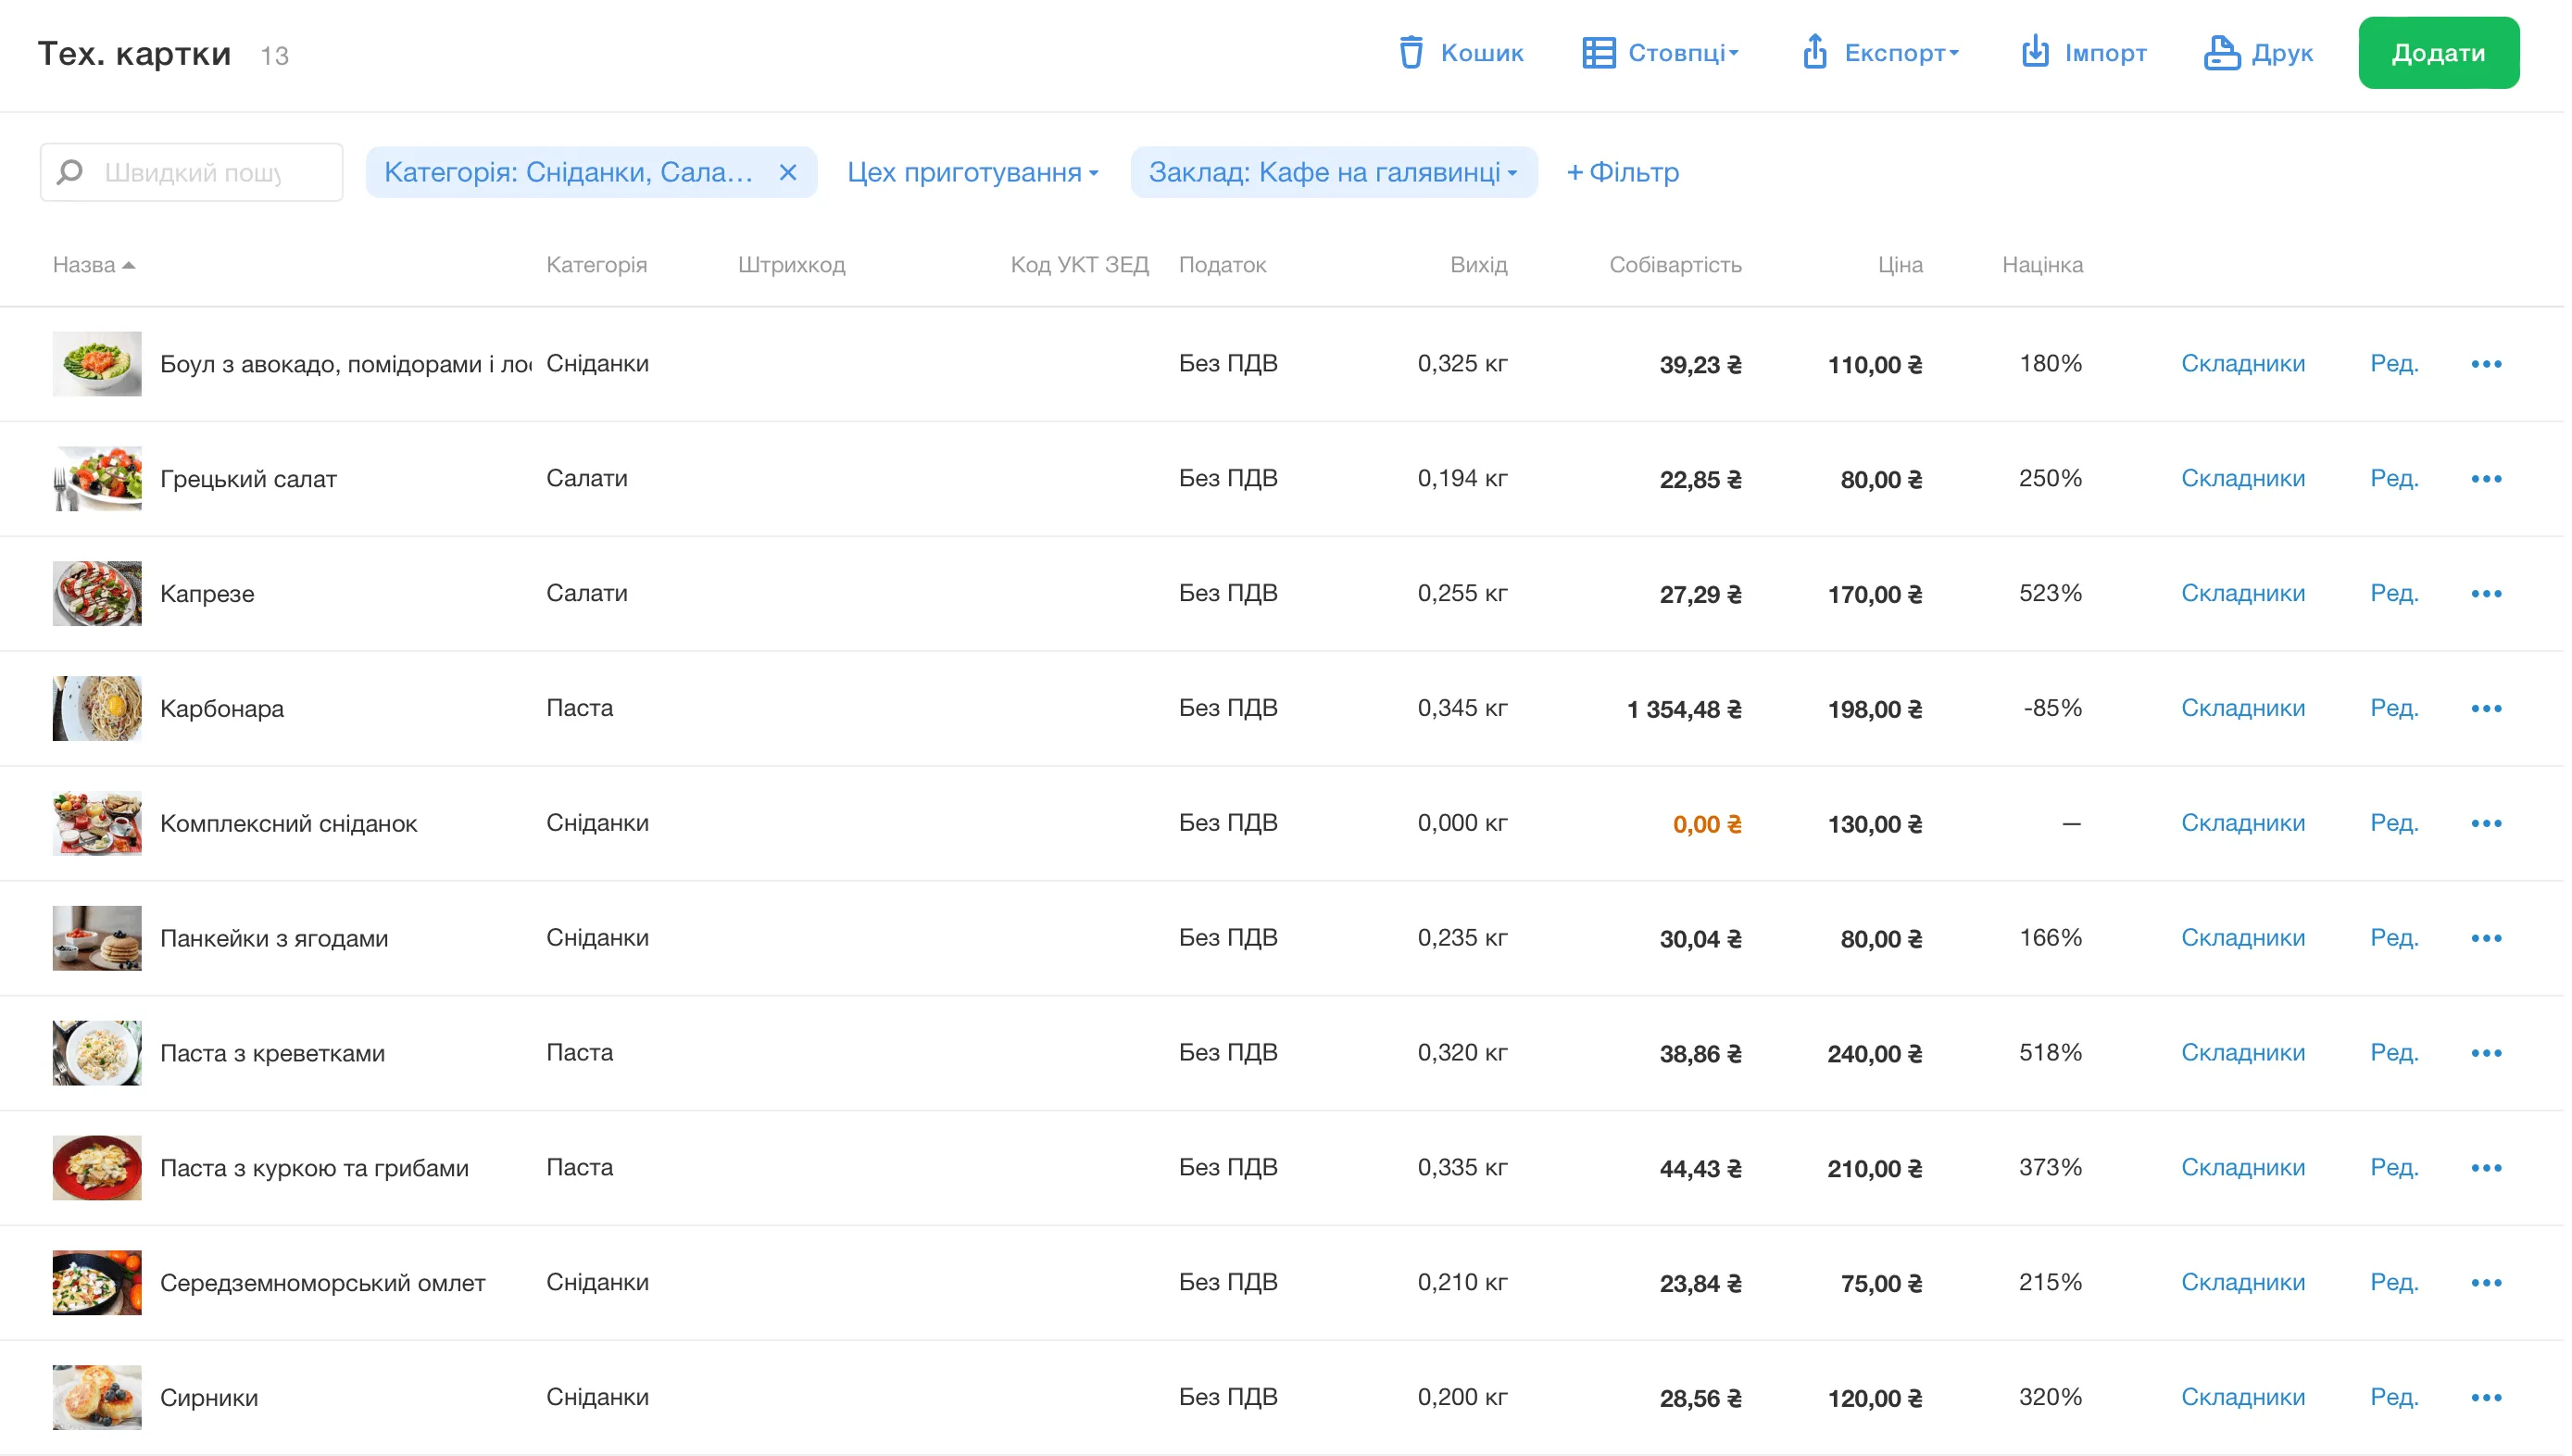The width and height of the screenshot is (2572, 1456).
Task: Open the Заклад: Кафе на галявинці dropdown
Action: point(1333,173)
